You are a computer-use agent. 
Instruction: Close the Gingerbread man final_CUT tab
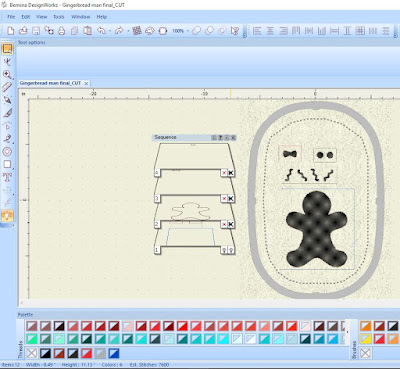86,83
